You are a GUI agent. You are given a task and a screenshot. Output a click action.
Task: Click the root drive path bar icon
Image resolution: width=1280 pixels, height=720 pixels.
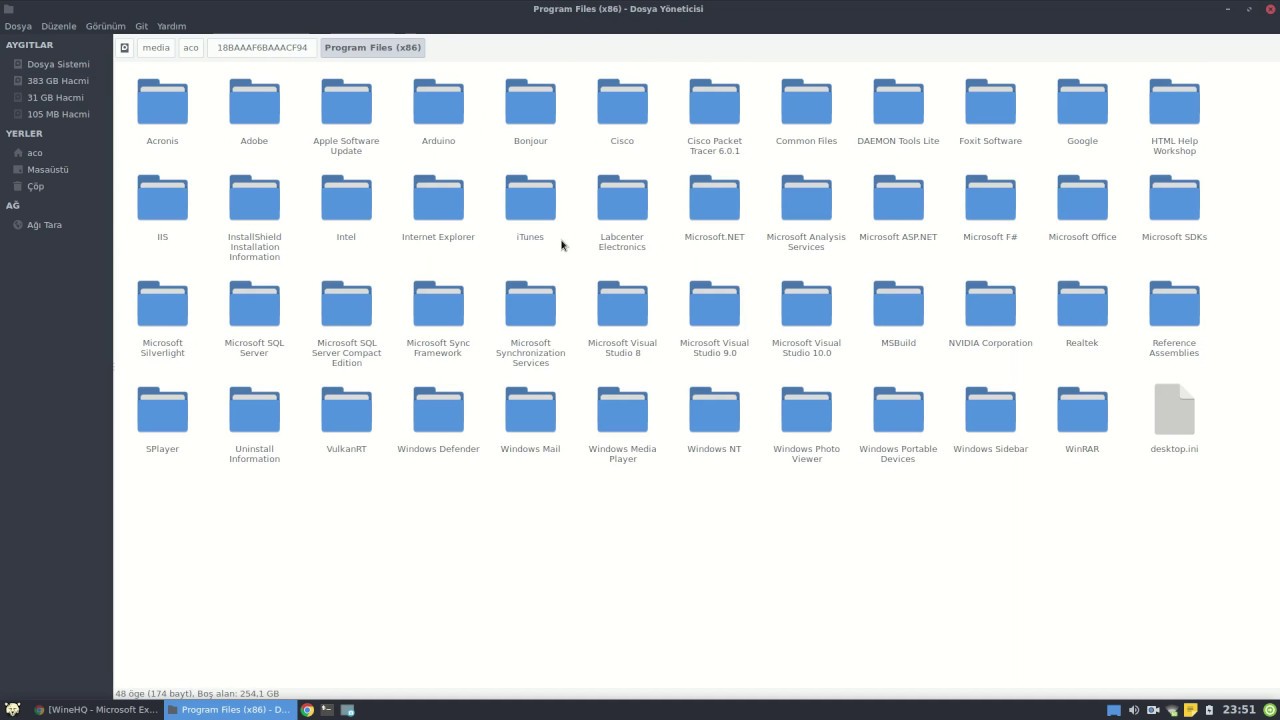pyautogui.click(x=125, y=47)
